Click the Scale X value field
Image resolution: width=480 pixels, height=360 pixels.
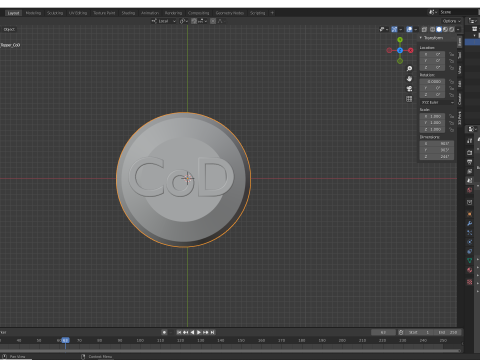point(432,116)
